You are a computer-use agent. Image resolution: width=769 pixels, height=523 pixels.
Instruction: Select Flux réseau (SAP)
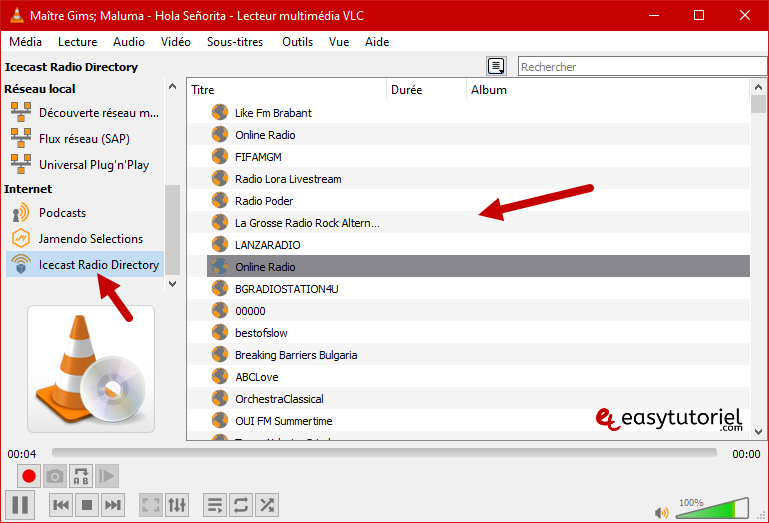[x=85, y=138]
